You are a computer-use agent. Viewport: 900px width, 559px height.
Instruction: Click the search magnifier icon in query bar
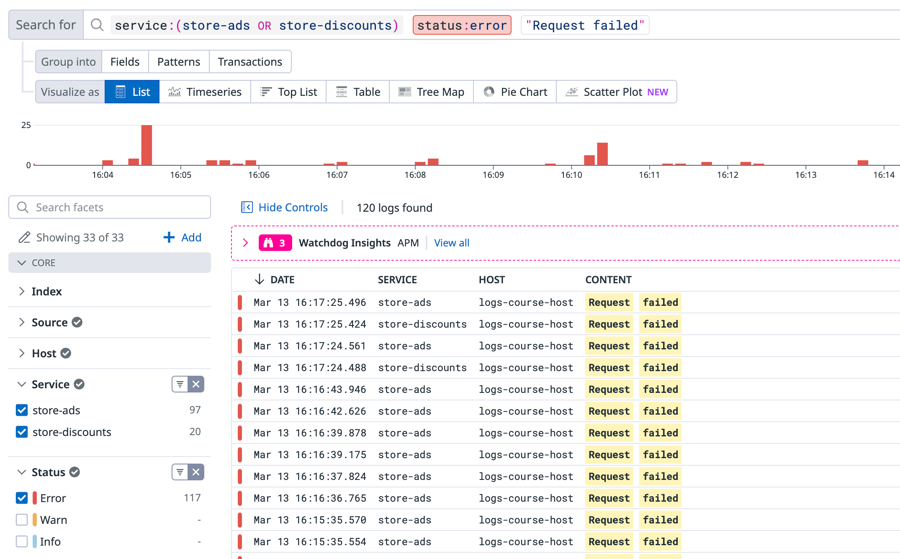point(97,25)
